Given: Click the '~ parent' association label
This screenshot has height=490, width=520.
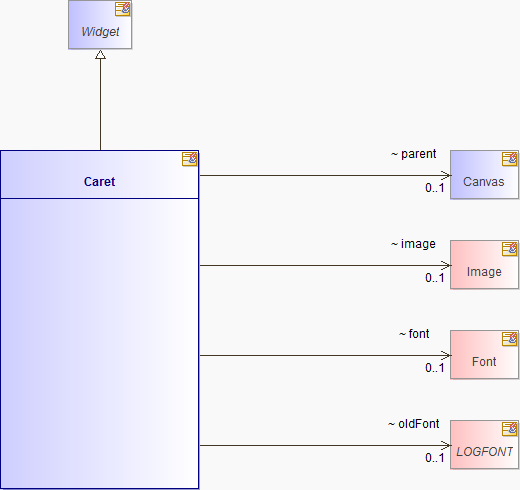Looking at the screenshot, I should [413, 154].
